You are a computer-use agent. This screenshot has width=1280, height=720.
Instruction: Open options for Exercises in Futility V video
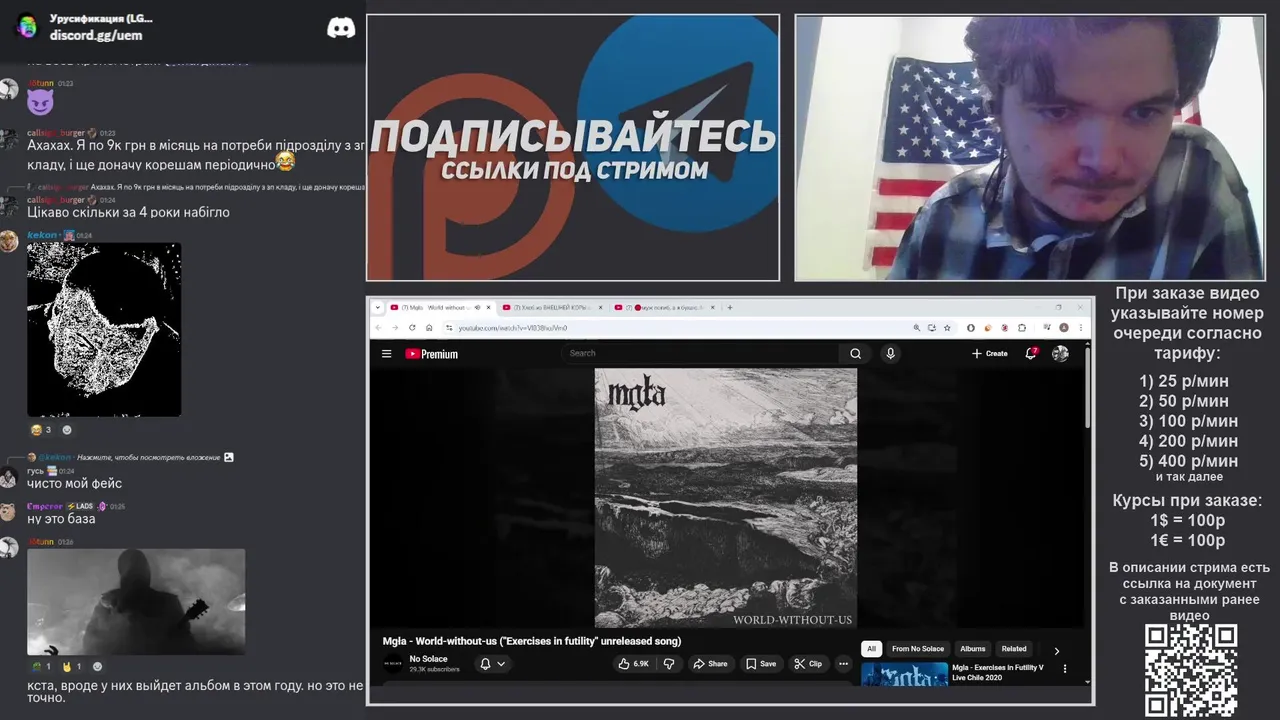[x=1064, y=669]
